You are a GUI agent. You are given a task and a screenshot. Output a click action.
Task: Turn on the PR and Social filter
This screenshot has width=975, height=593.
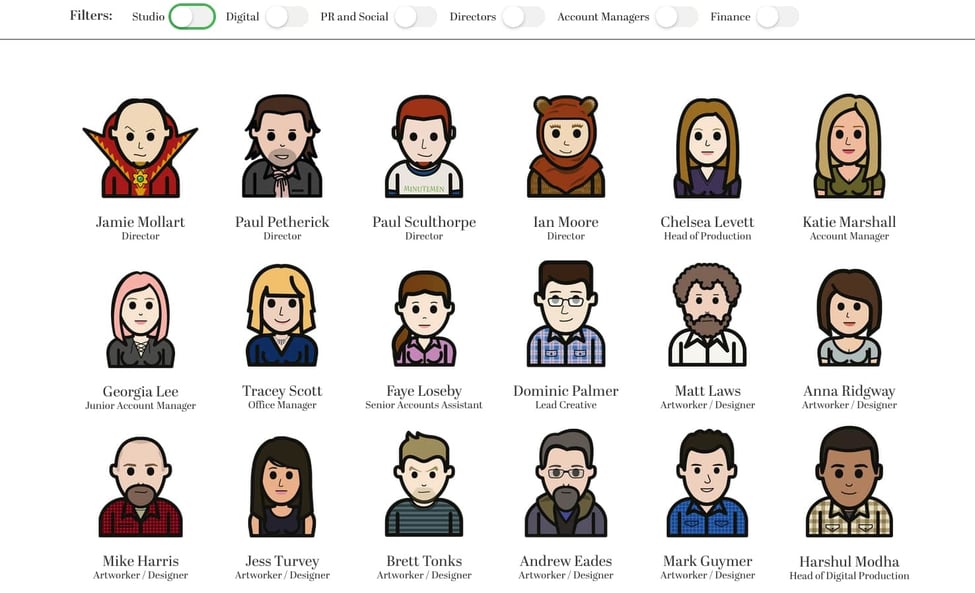[415, 17]
